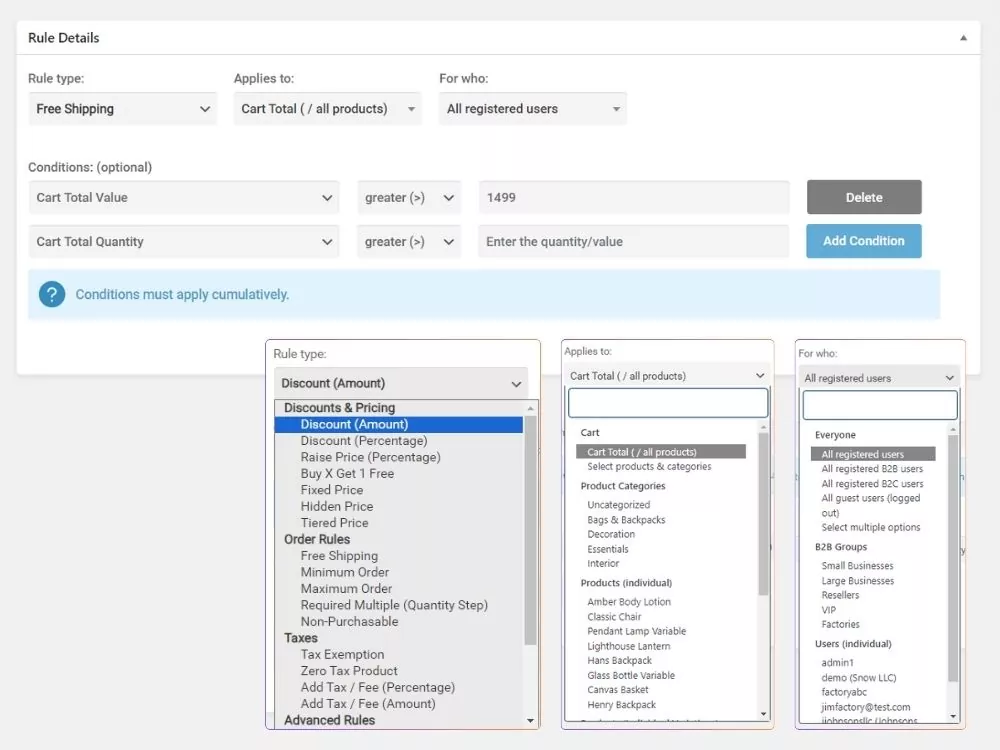Screen dimensions: 1000x750
Task: Pick the Hidden Price rule type
Action: [x=337, y=507]
